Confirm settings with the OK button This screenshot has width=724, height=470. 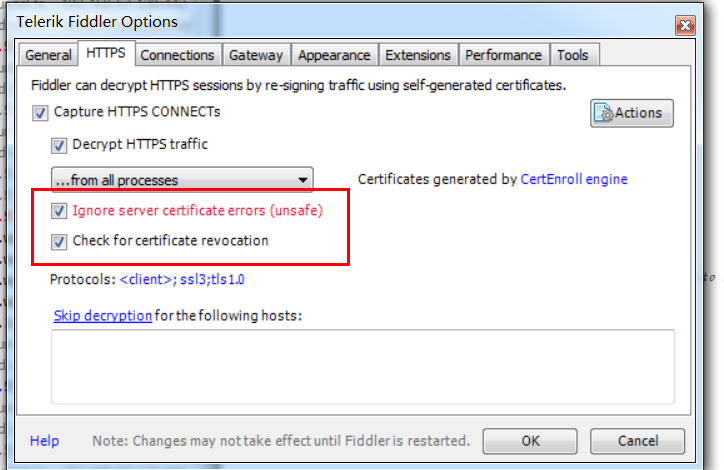pos(530,441)
